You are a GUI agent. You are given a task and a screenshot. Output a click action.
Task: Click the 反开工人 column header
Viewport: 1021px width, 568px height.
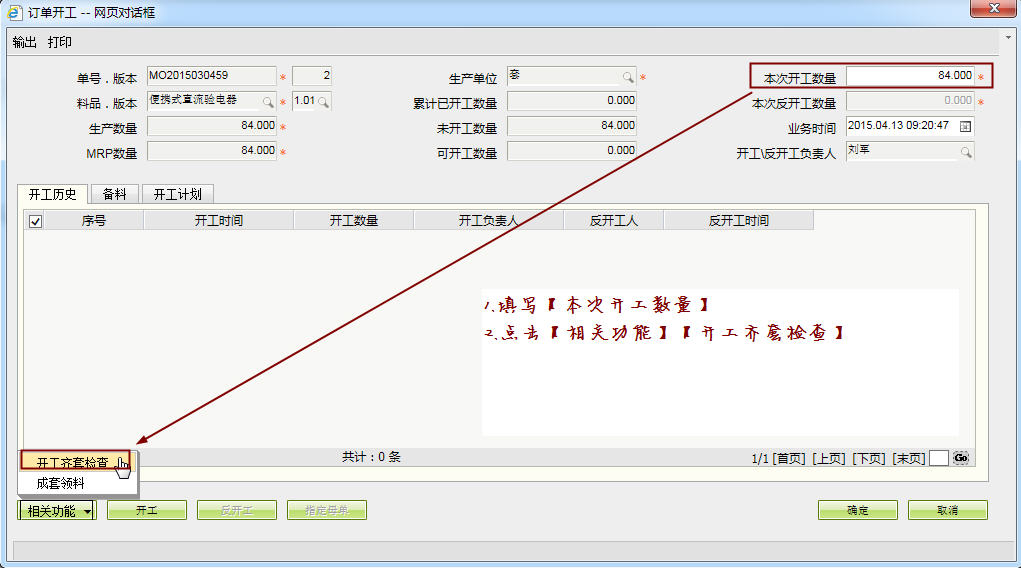coord(613,221)
